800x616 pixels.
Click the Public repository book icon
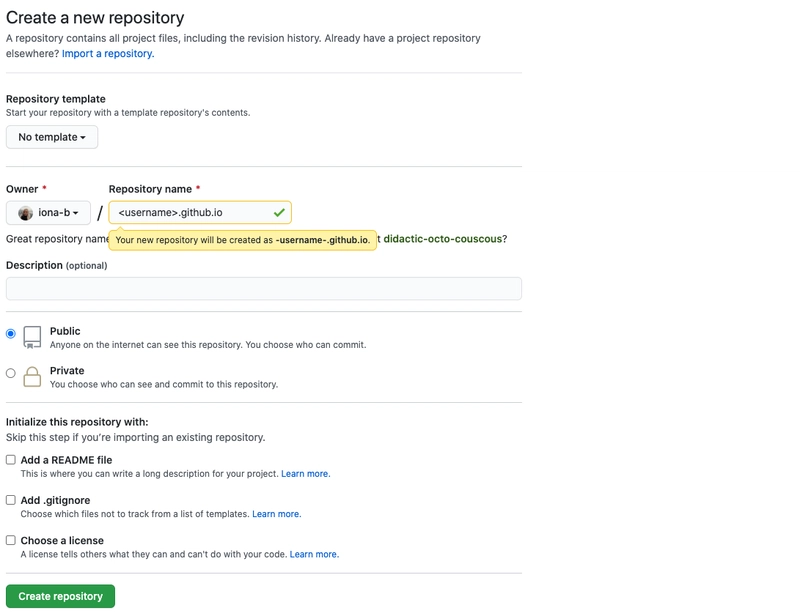point(32,337)
